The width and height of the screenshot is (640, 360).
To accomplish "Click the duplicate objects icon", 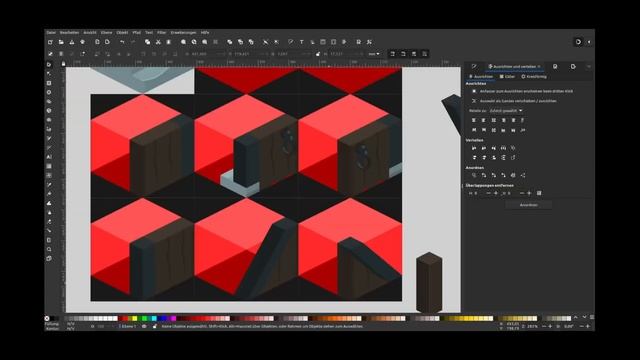I will coord(230,42).
